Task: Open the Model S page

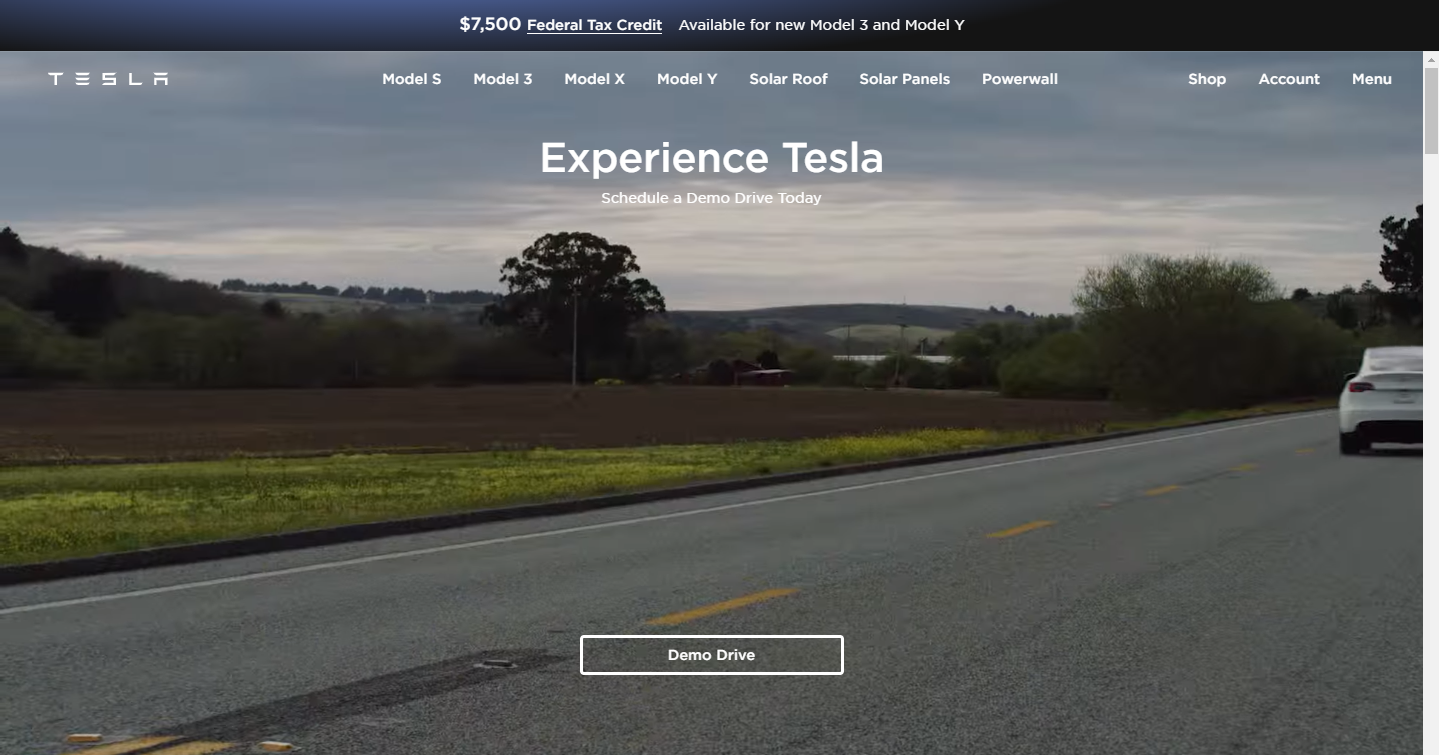Action: click(x=411, y=79)
